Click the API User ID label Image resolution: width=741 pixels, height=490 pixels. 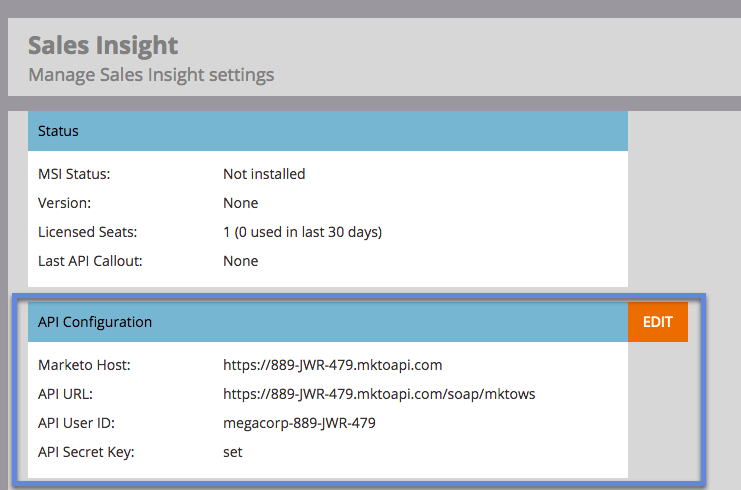coord(77,423)
